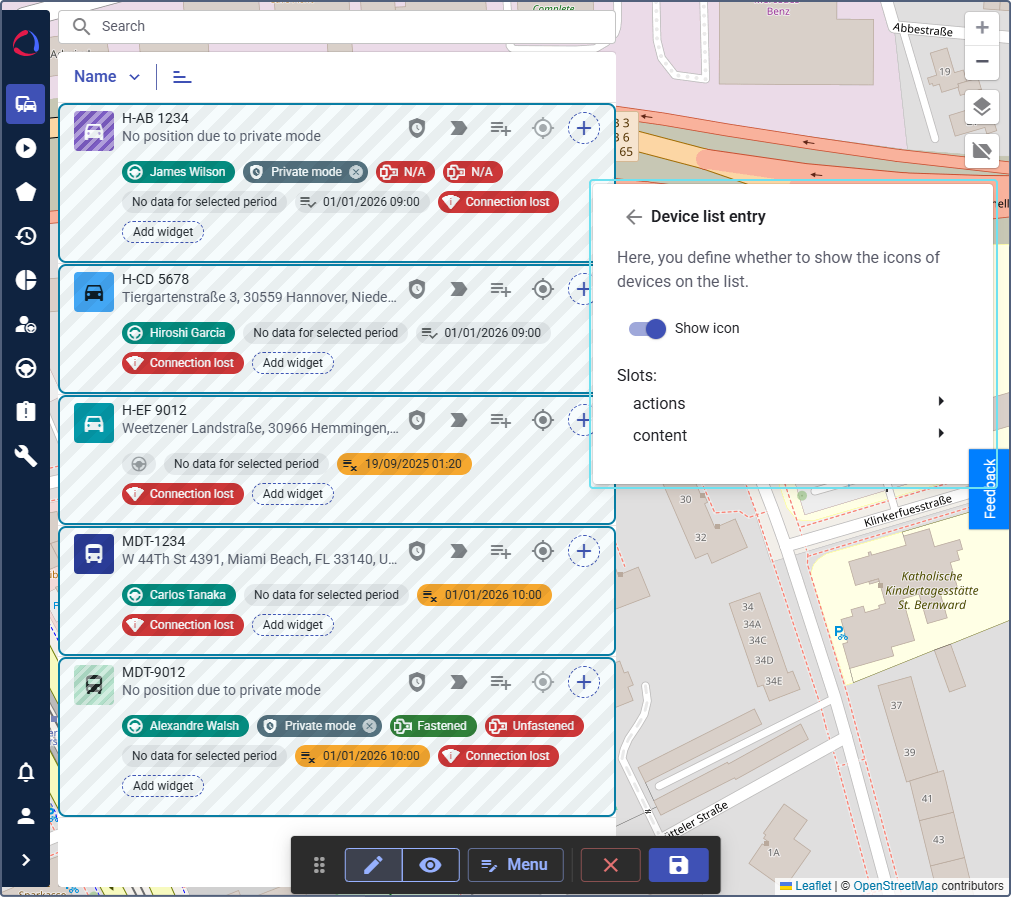Click the save floppy disk icon
The image size is (1011, 897).
678,865
